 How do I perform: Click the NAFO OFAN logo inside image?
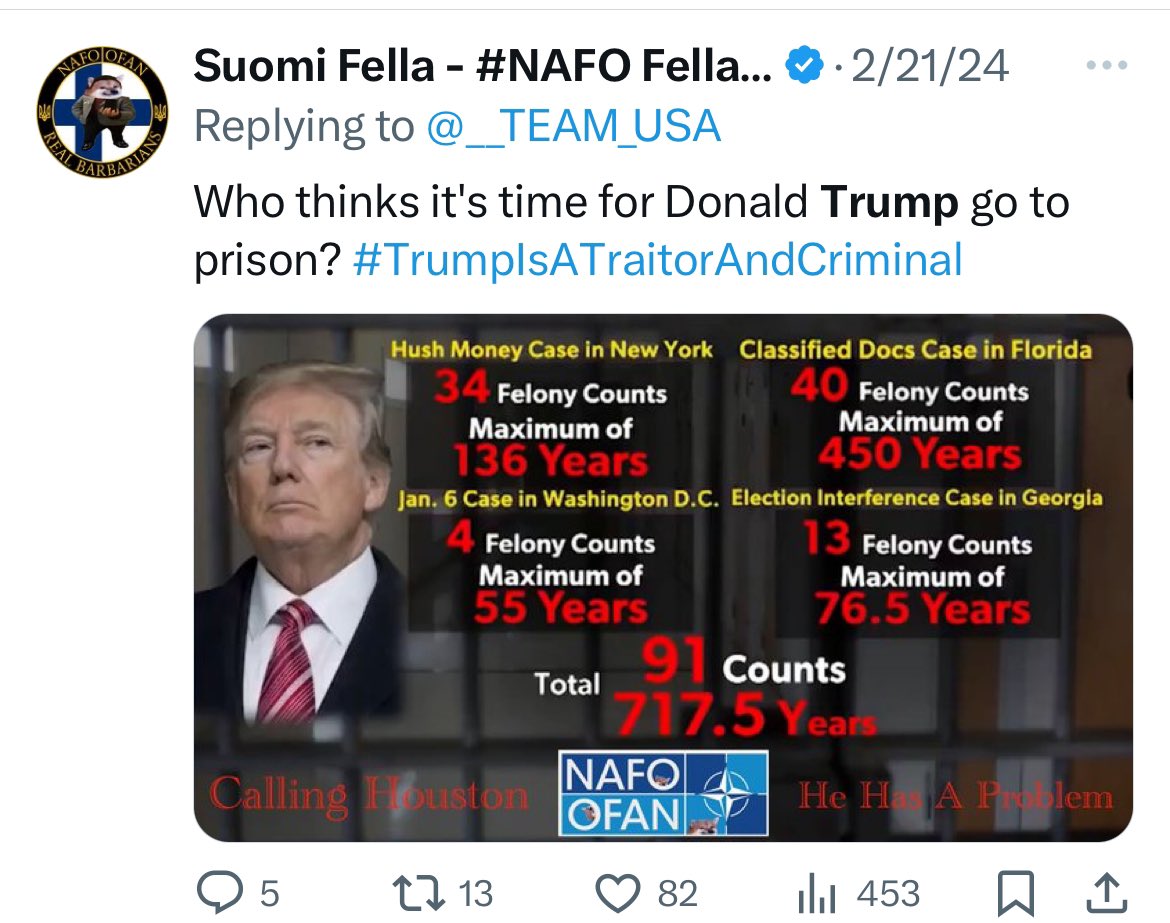[x=663, y=793]
